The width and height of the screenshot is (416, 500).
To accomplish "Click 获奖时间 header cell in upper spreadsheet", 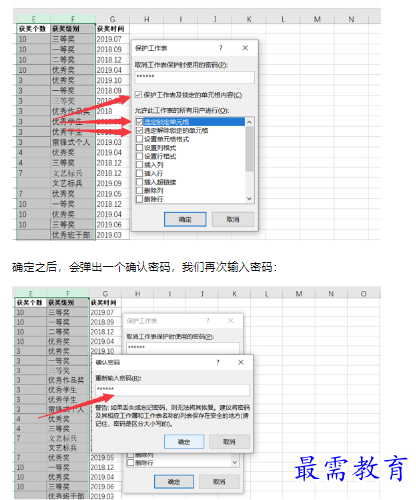I will (112, 29).
